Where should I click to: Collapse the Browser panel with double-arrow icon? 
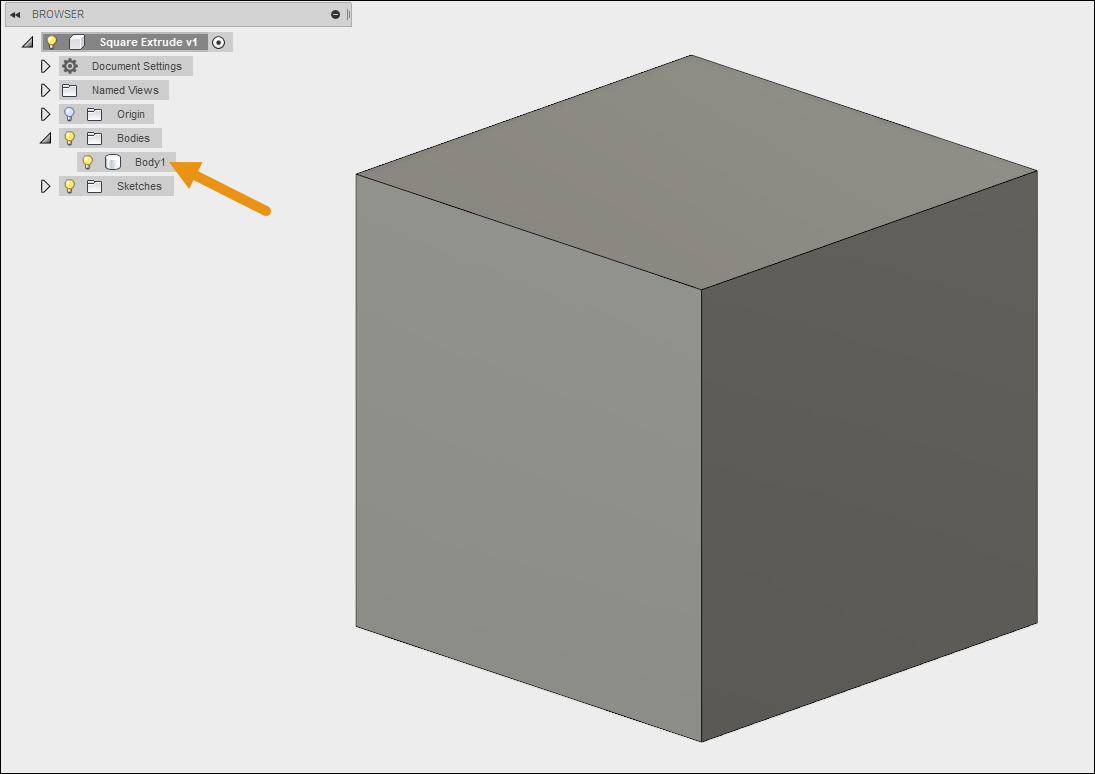click(x=15, y=14)
